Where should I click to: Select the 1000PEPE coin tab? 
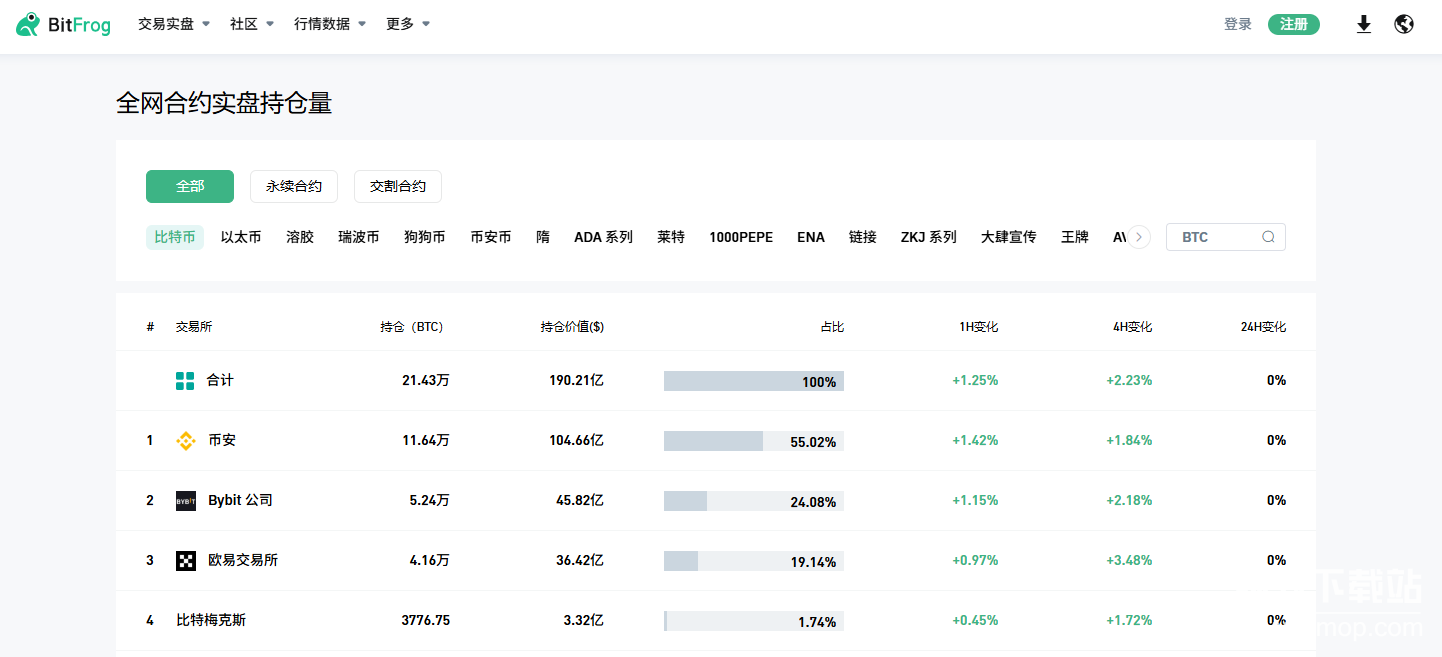click(741, 237)
